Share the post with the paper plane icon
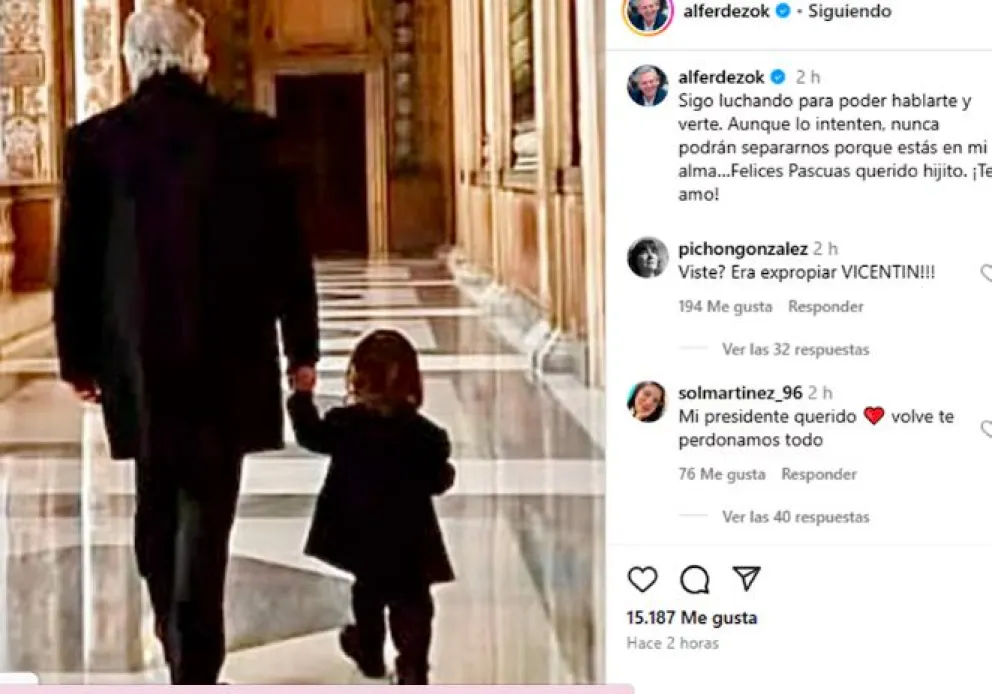Viewport: 992px width, 694px height. coord(747,578)
